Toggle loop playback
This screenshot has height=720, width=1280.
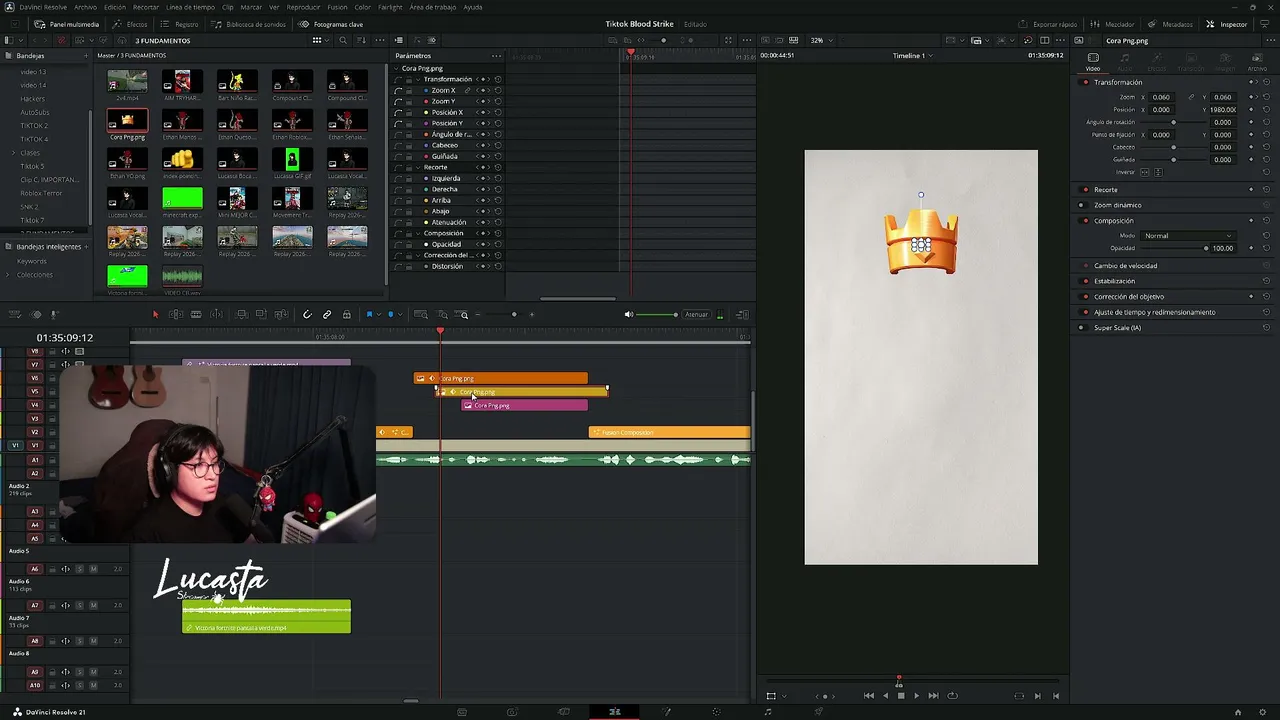click(952, 696)
